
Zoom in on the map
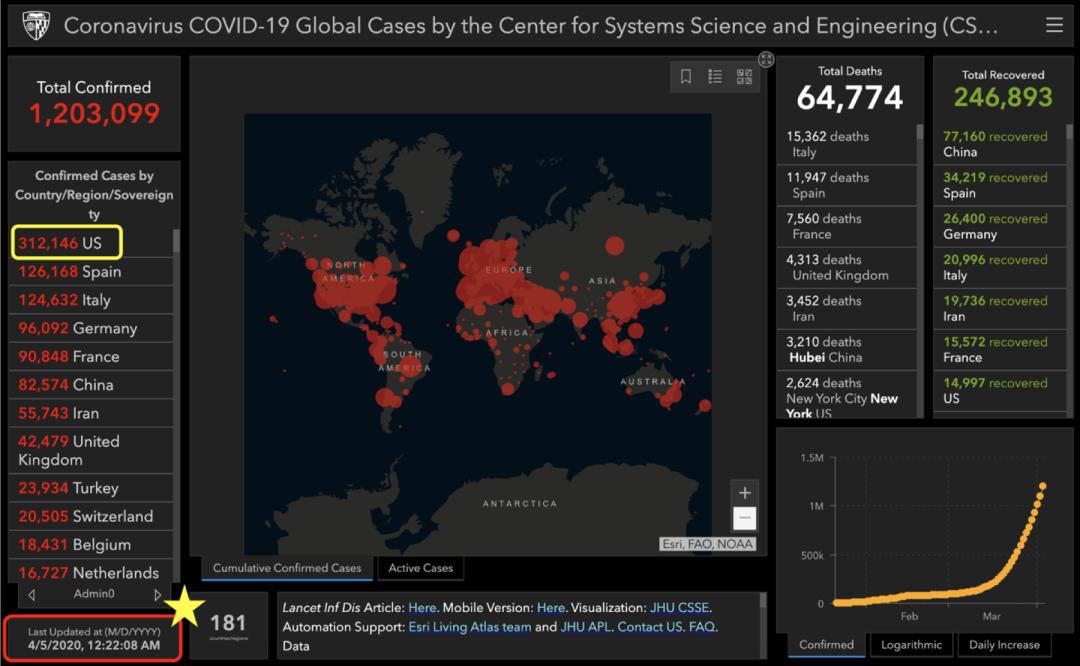pos(745,492)
